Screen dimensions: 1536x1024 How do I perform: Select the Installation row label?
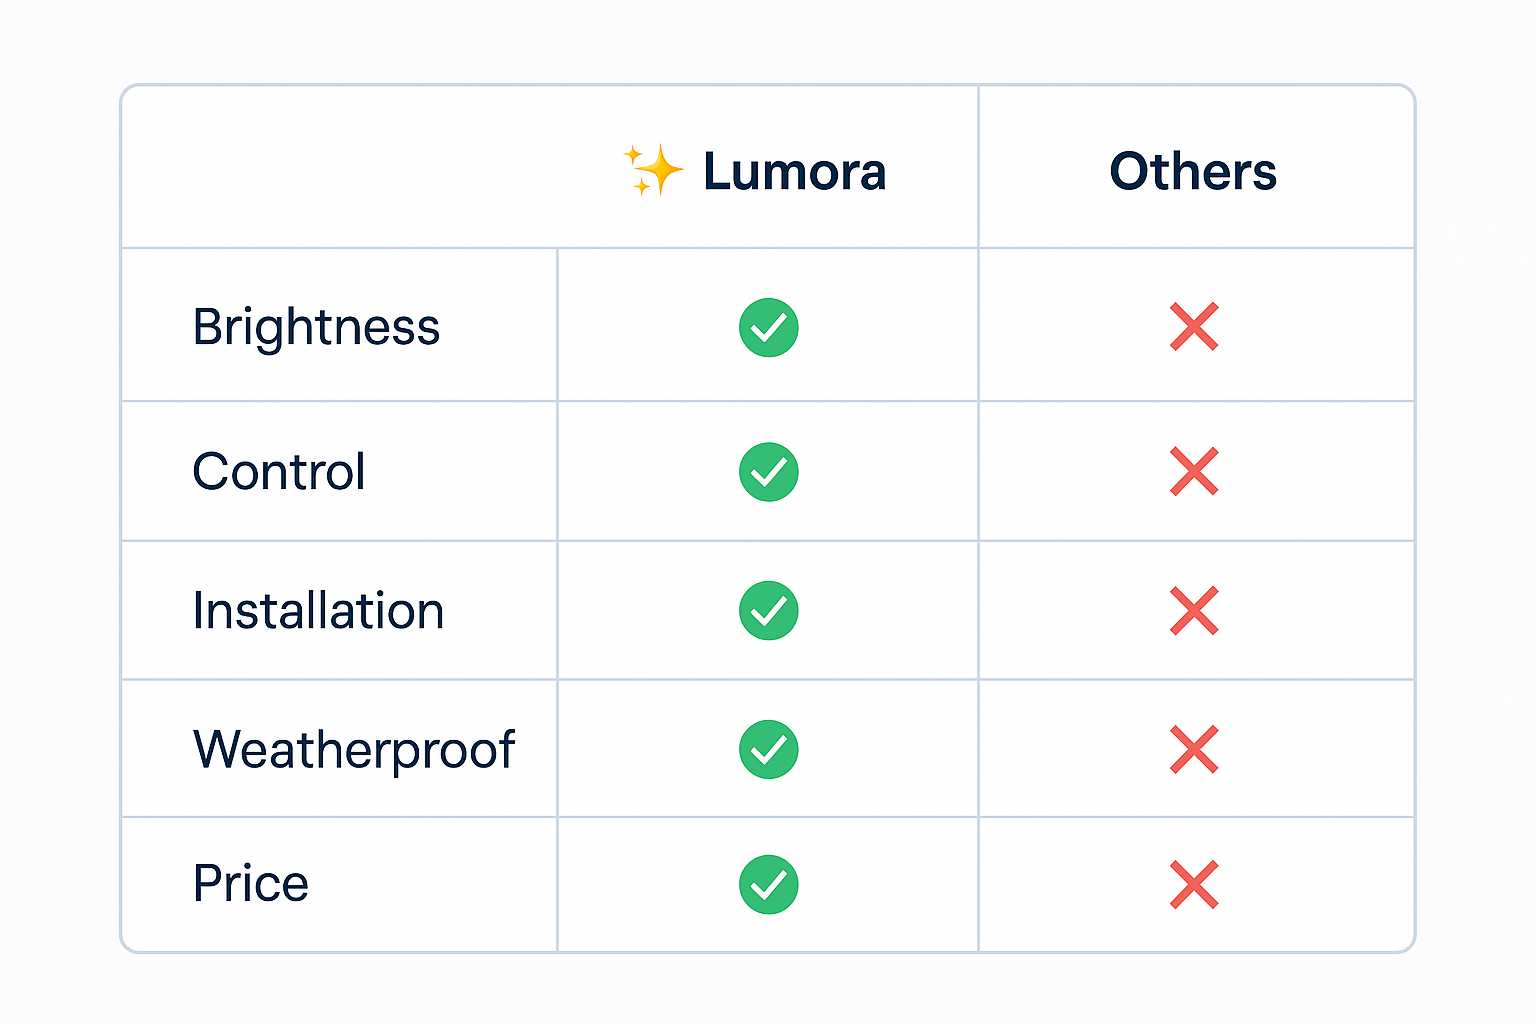318,610
